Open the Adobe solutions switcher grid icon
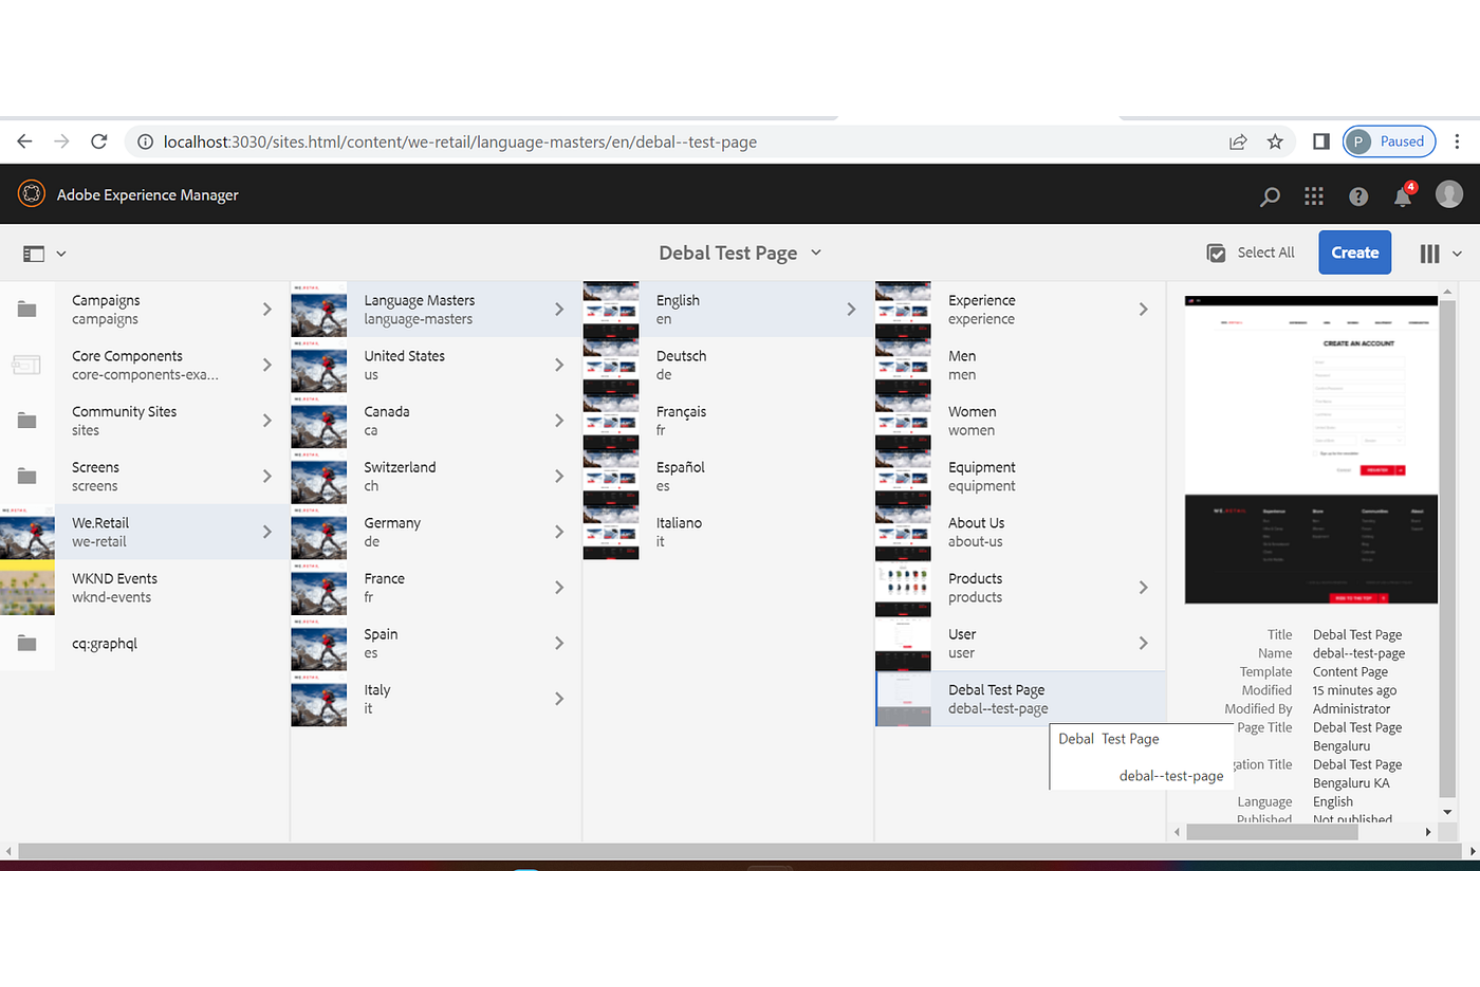Image resolution: width=1480 pixels, height=987 pixels. [1313, 195]
